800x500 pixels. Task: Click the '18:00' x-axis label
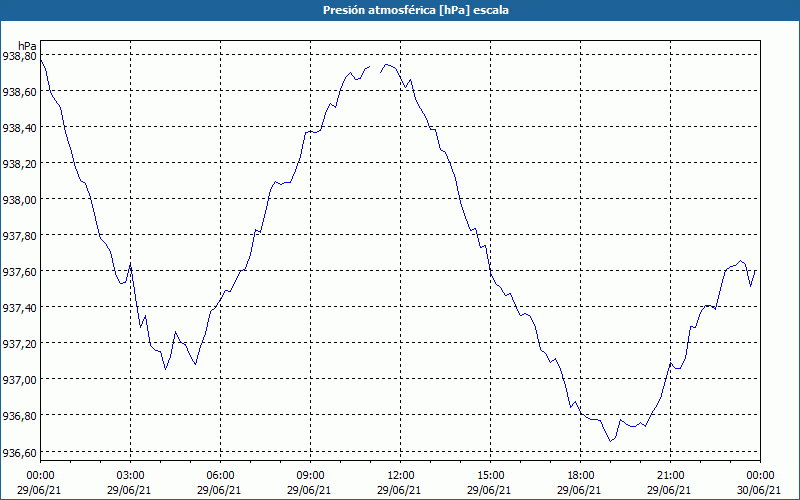pos(580,476)
